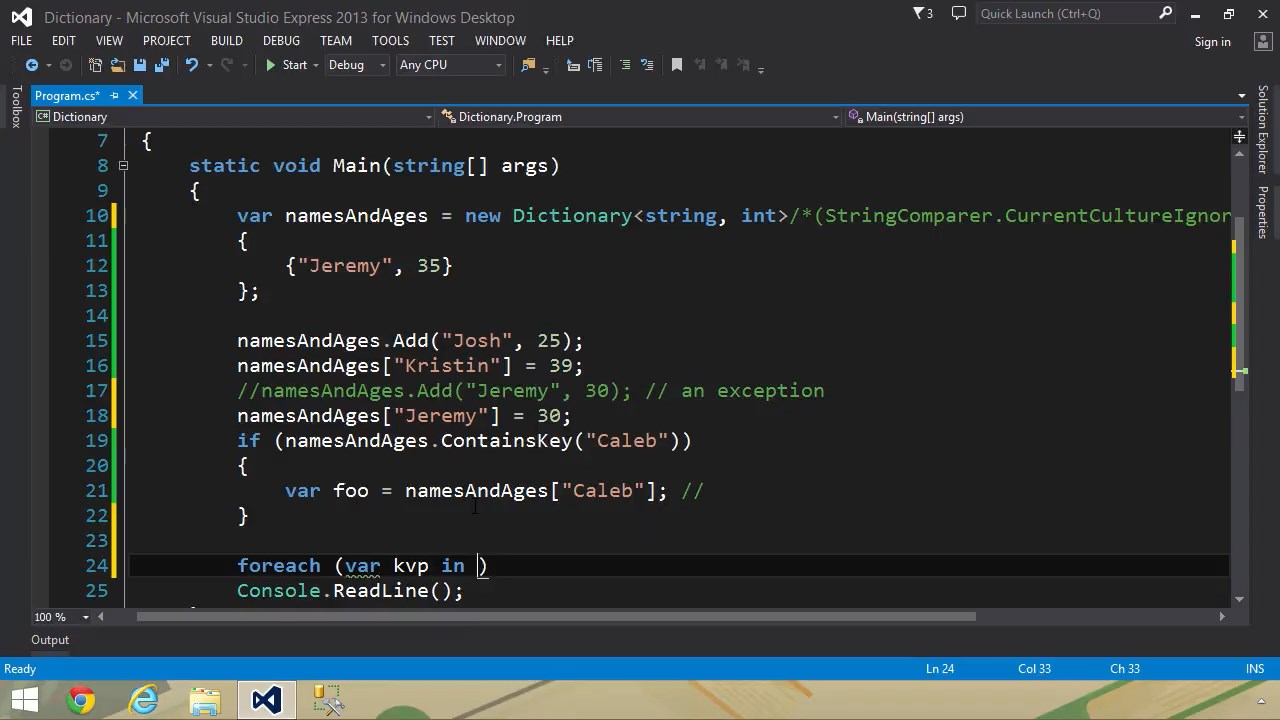Open Google Chrome from the taskbar
The width and height of the screenshot is (1280, 720).
click(x=82, y=699)
